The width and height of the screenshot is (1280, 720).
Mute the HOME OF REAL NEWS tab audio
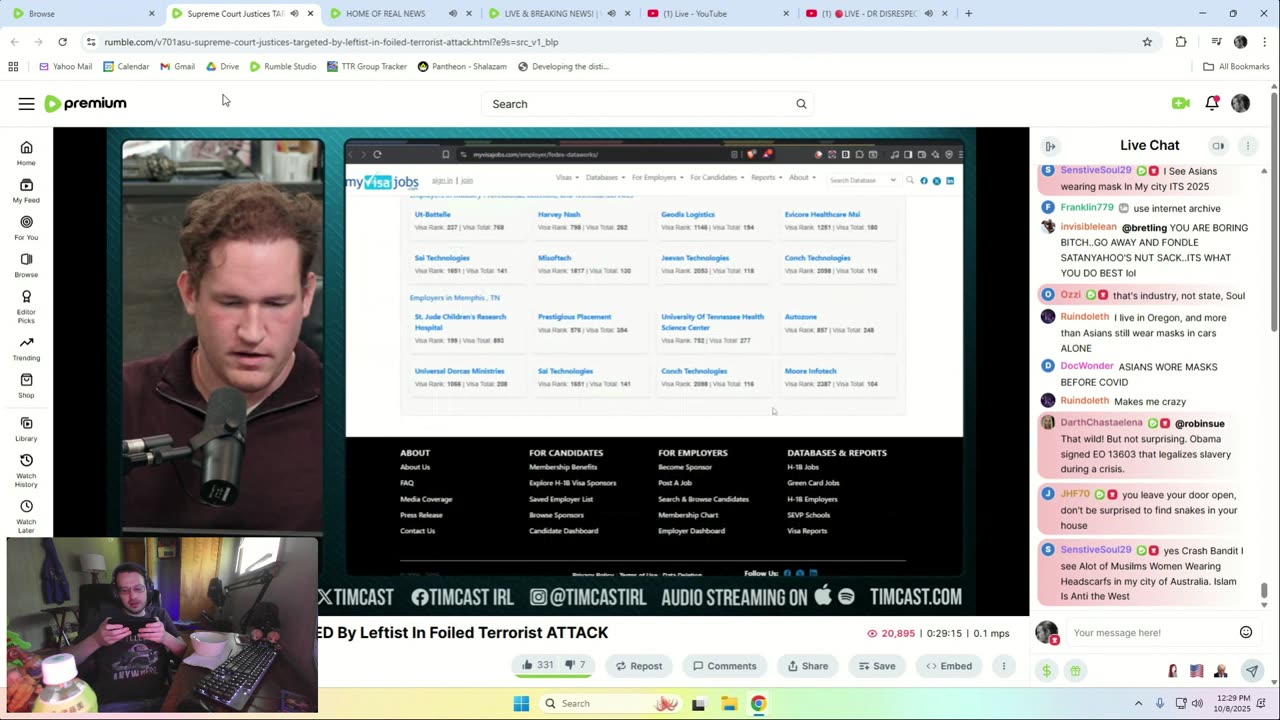coord(452,14)
